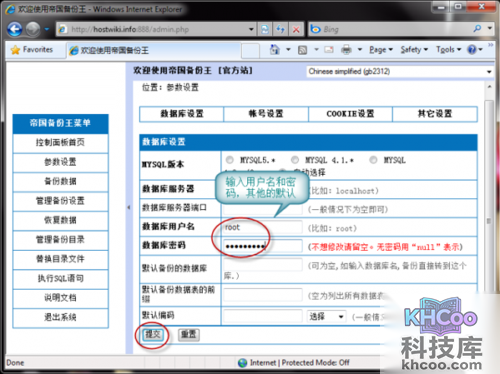
Task: Click the 默认编码 text field
Action: 263,316
